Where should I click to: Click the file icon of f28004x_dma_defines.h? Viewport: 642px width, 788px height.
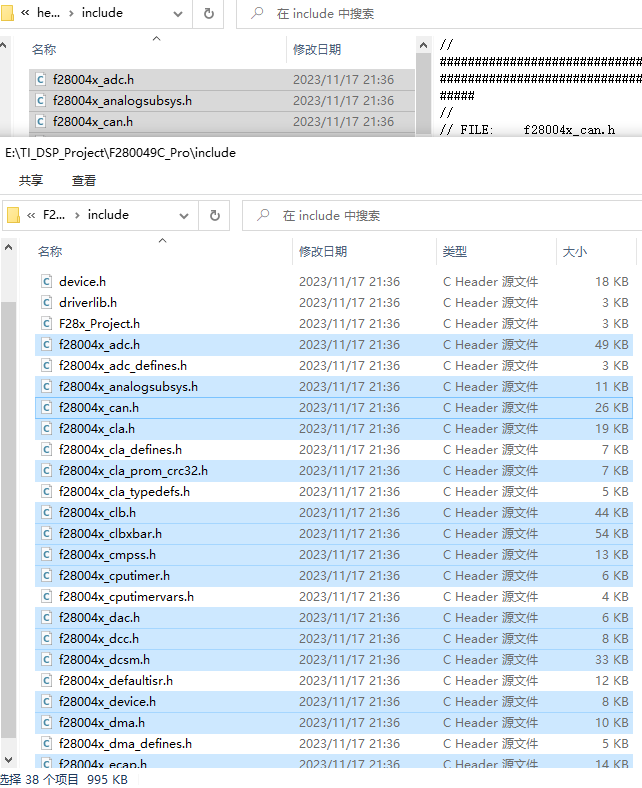point(46,743)
